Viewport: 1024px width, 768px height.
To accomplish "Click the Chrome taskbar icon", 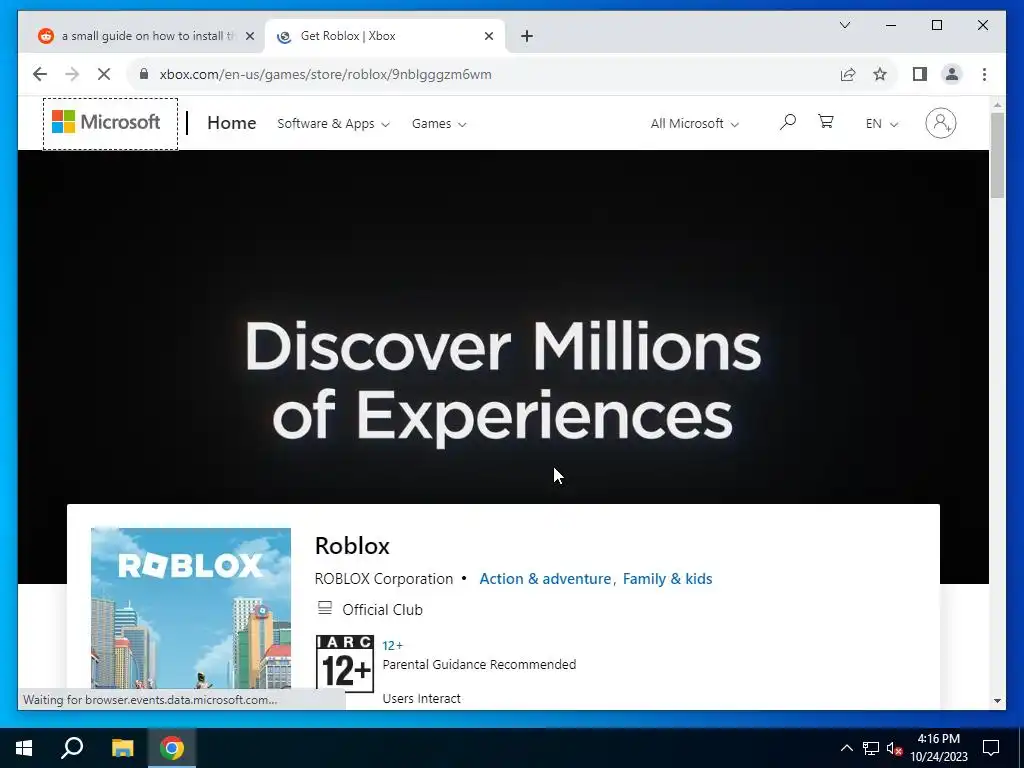I will click(172, 748).
